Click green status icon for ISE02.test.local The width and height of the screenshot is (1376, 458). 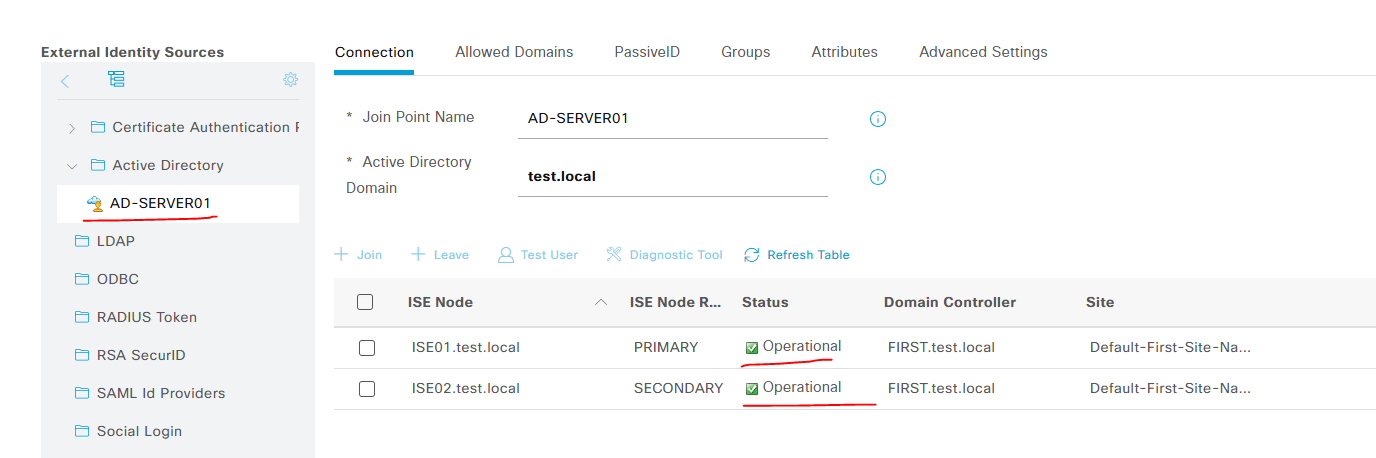coord(752,388)
